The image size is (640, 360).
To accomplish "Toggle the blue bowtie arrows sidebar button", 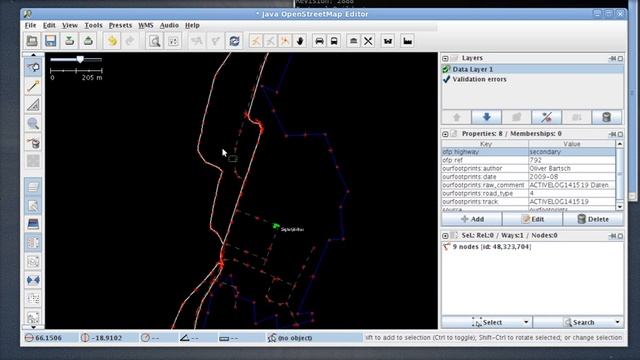I will pyautogui.click(x=33, y=280).
